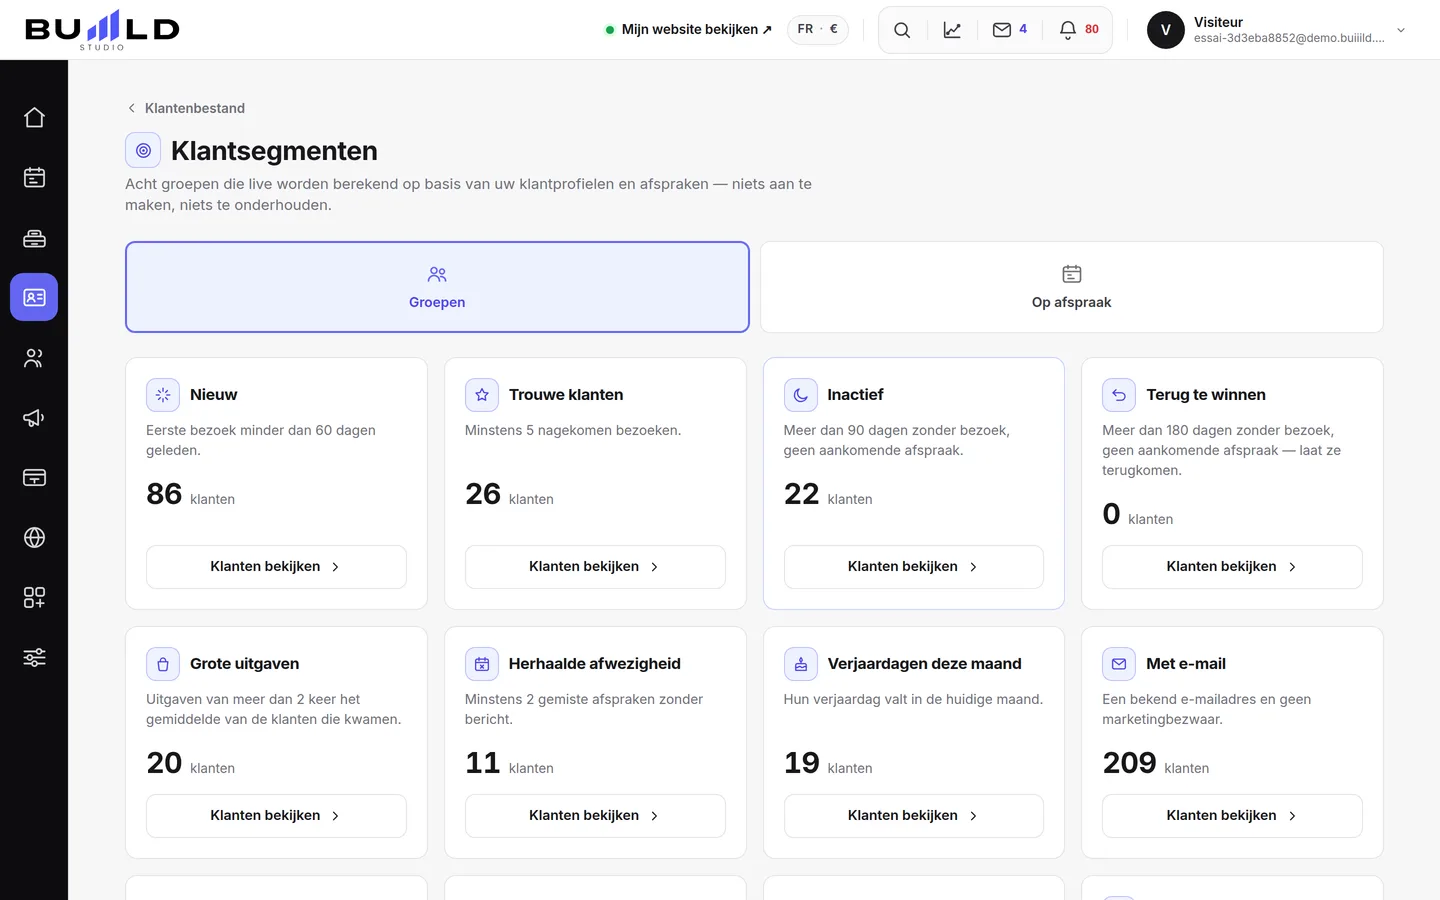This screenshot has height=900, width=1440.
Task: Click the 86 klanten count
Action: pyautogui.click(x=190, y=494)
